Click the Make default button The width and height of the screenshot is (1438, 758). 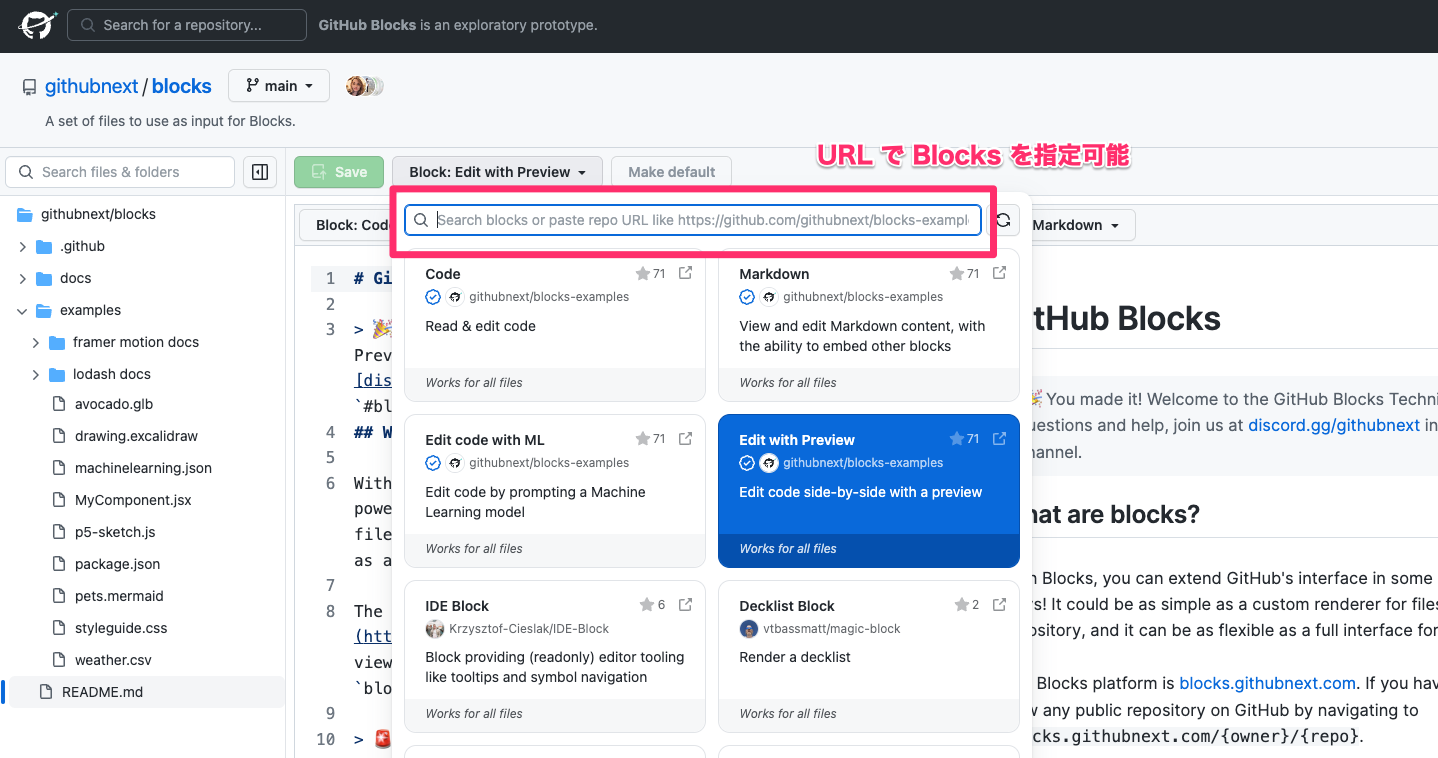[671, 171]
